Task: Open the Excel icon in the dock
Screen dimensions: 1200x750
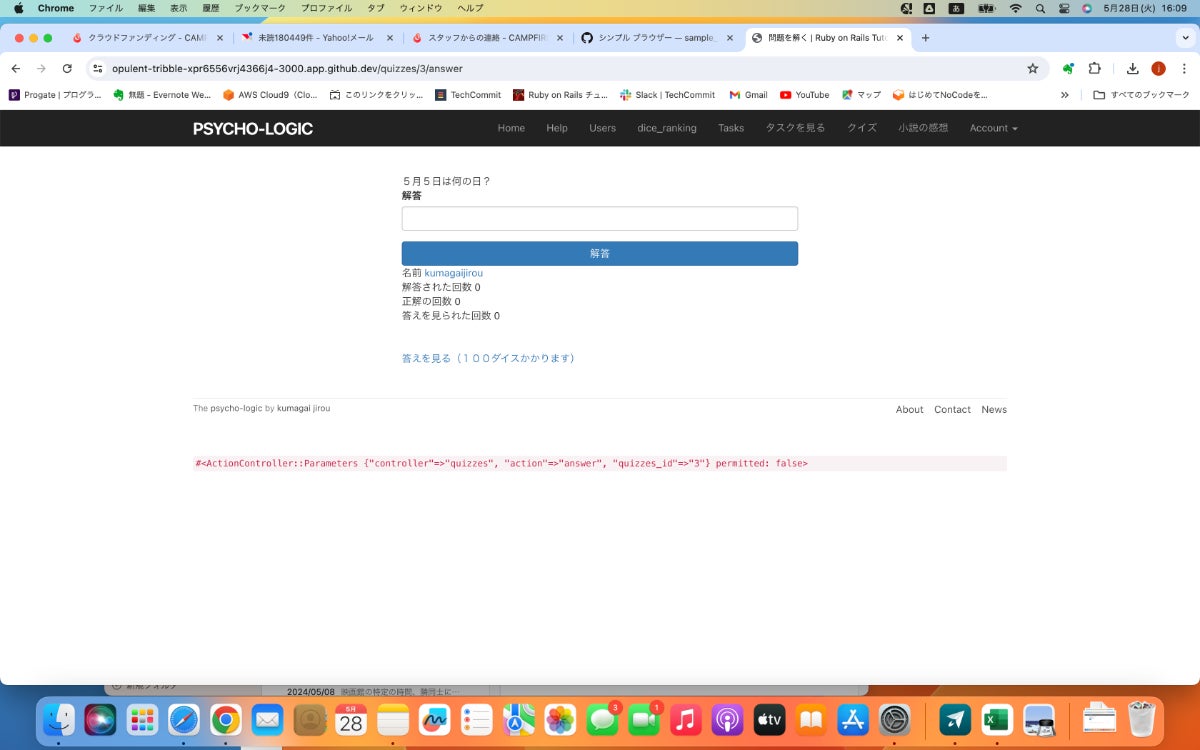Action: click(996, 719)
